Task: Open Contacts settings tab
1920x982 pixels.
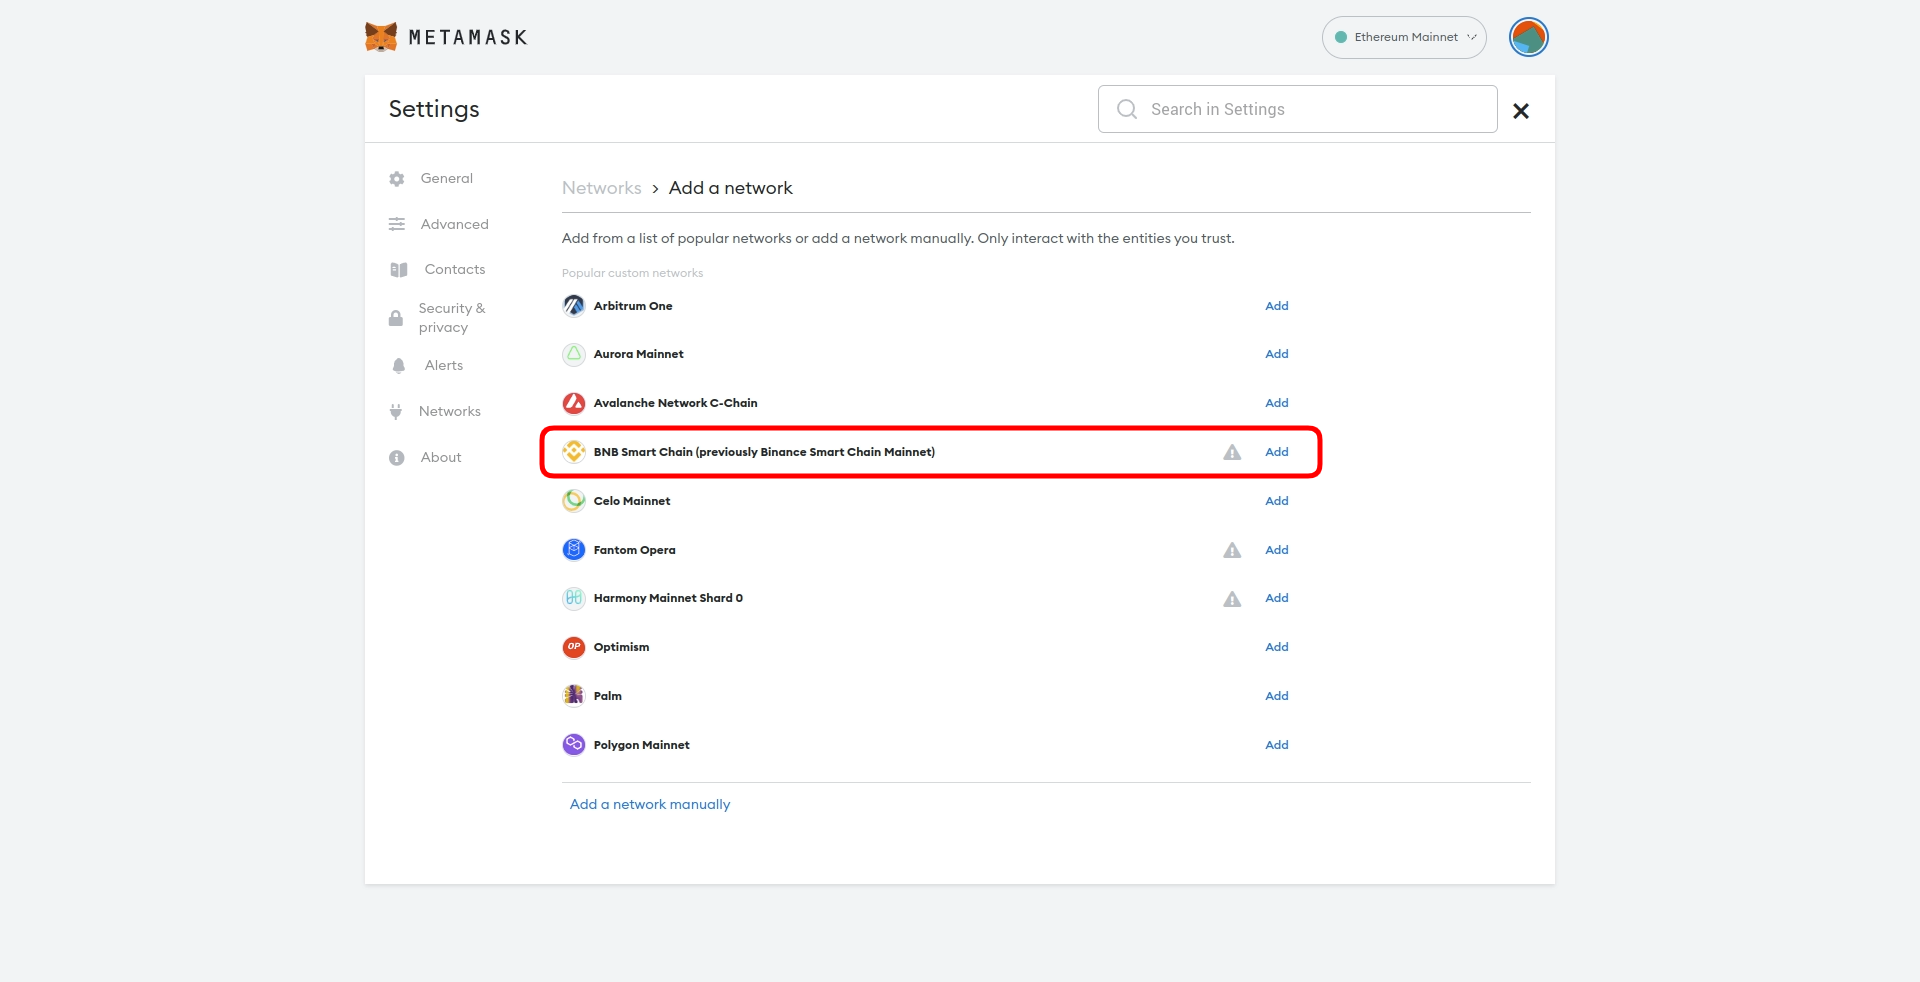Action: click(454, 269)
